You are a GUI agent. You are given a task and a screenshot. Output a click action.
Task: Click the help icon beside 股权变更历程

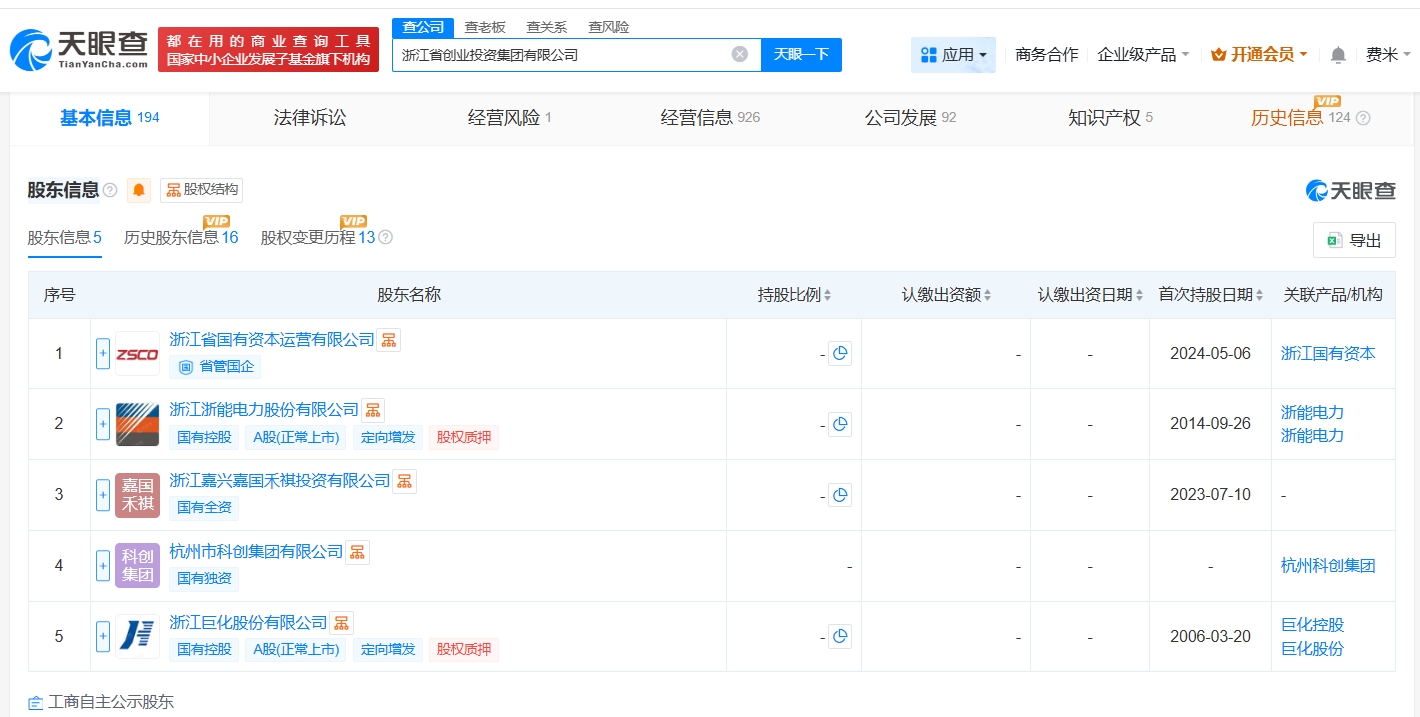(386, 238)
